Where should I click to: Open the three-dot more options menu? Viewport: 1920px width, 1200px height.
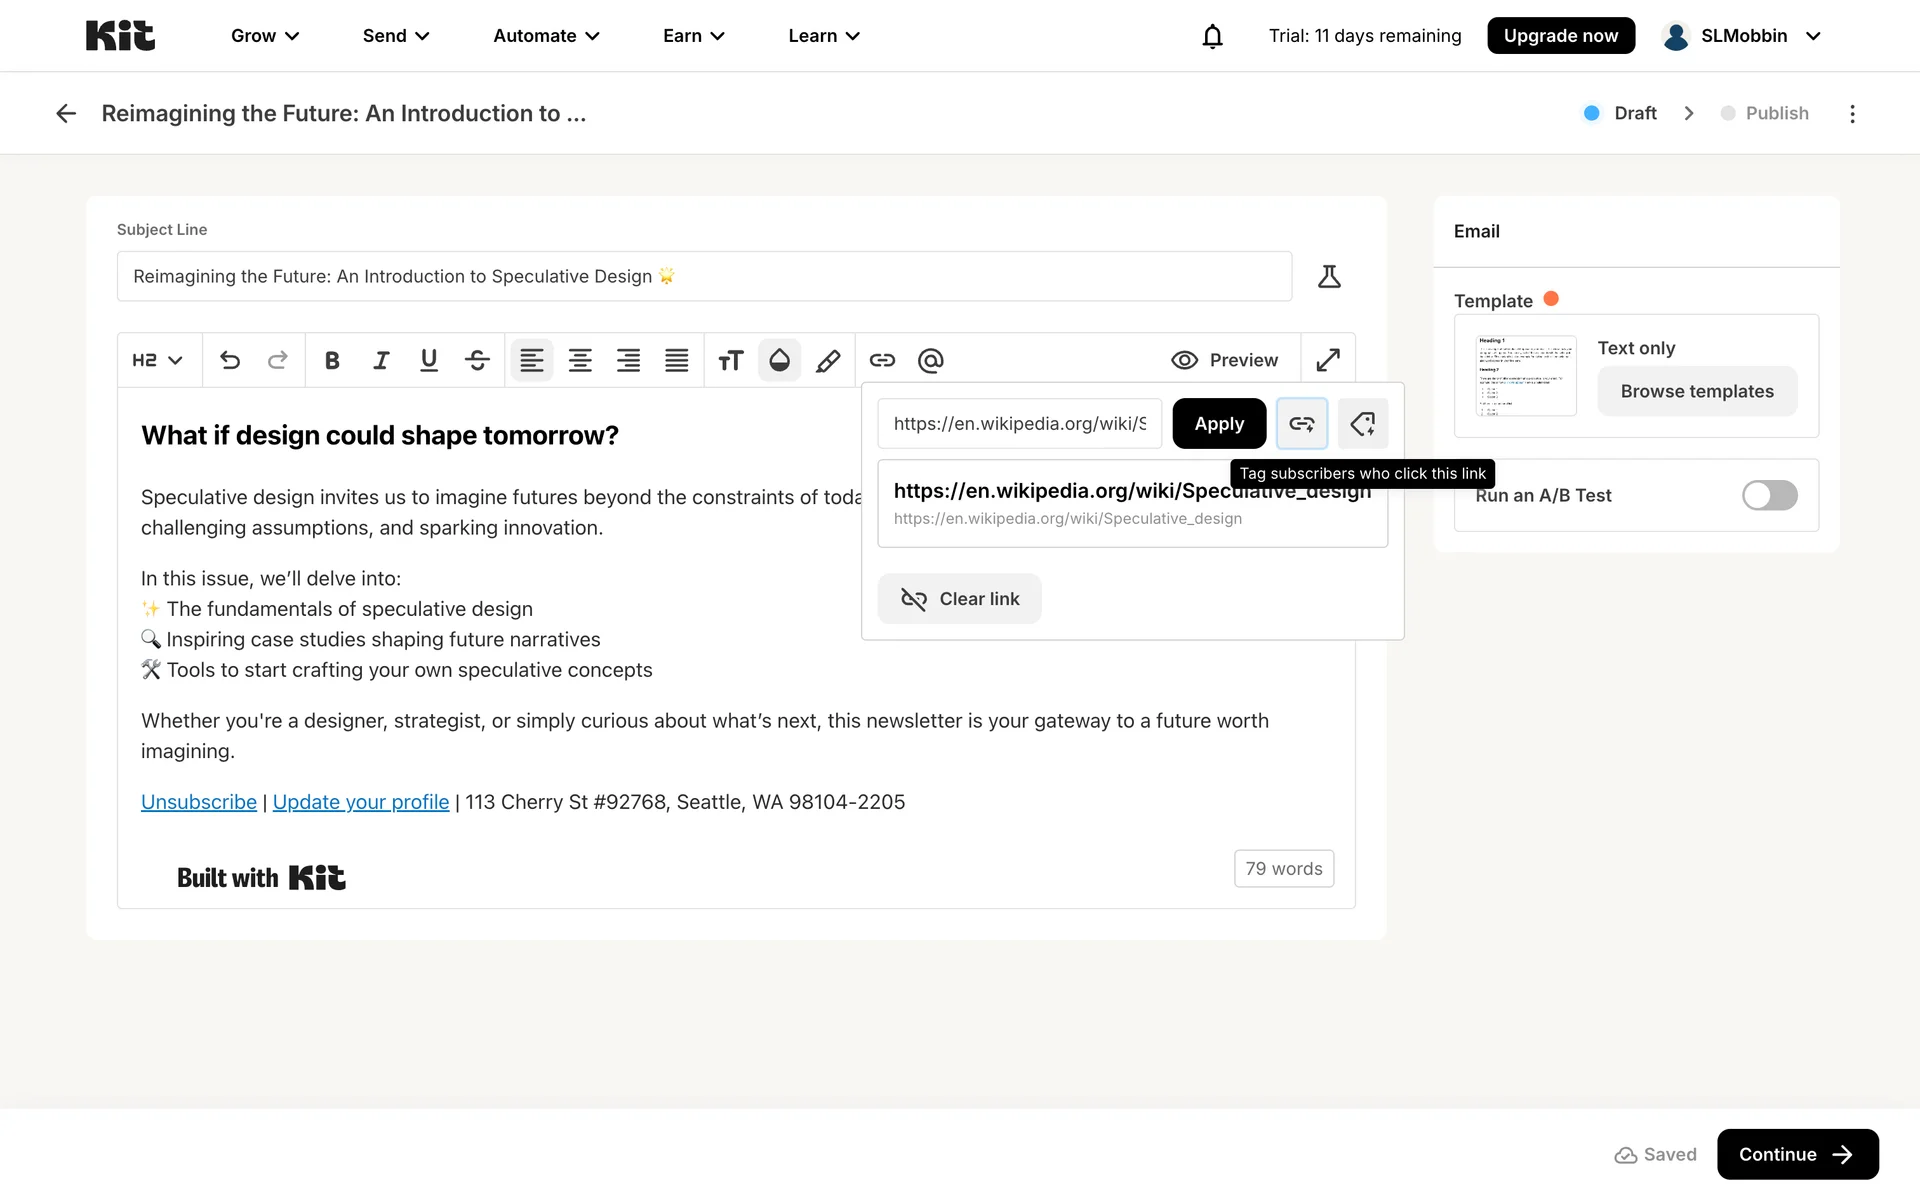[1852, 113]
